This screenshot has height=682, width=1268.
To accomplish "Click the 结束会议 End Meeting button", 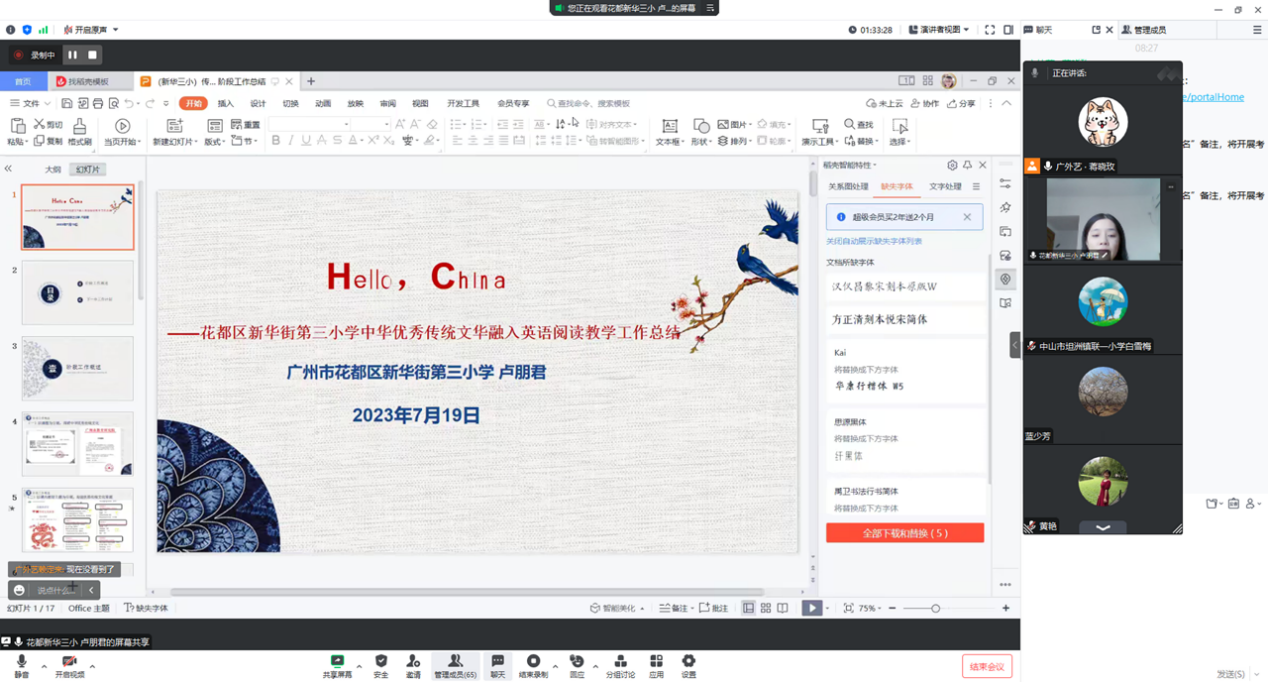I will coord(986,665).
